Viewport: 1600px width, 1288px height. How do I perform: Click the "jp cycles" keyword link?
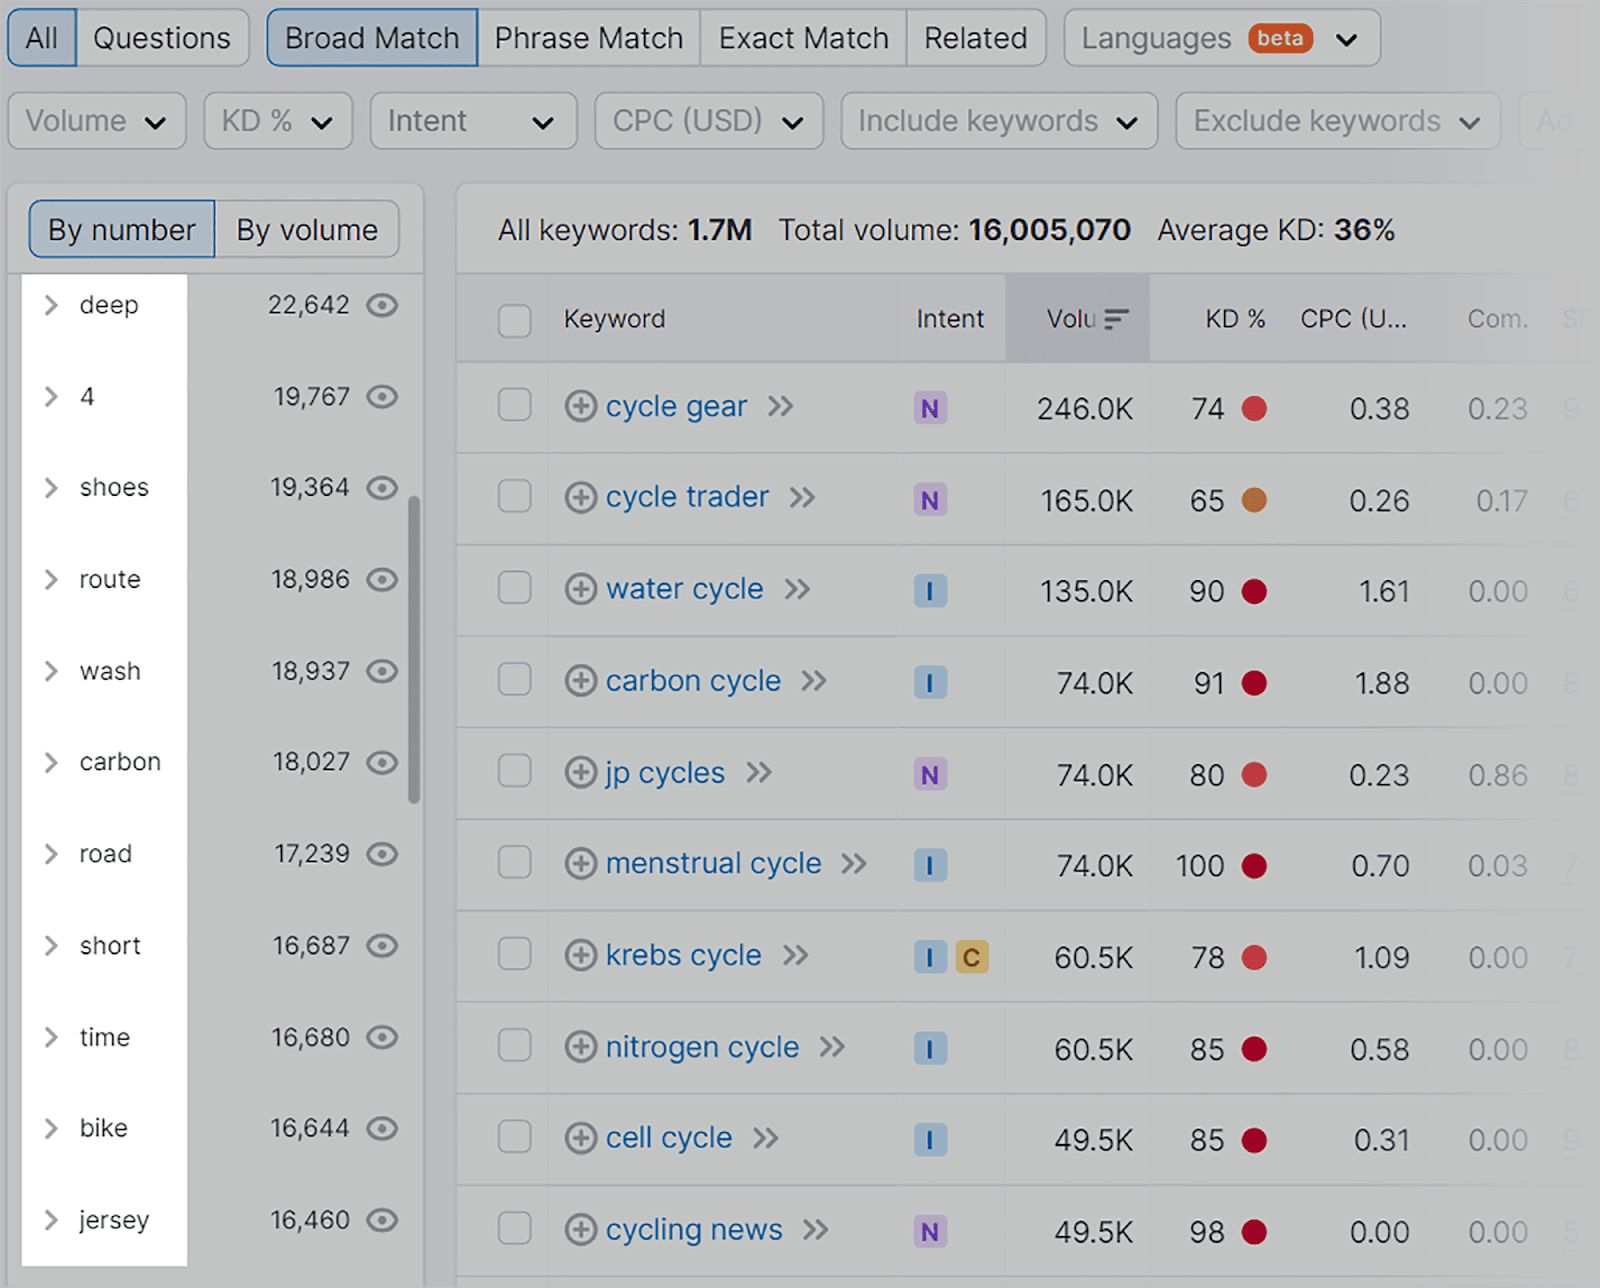664,772
